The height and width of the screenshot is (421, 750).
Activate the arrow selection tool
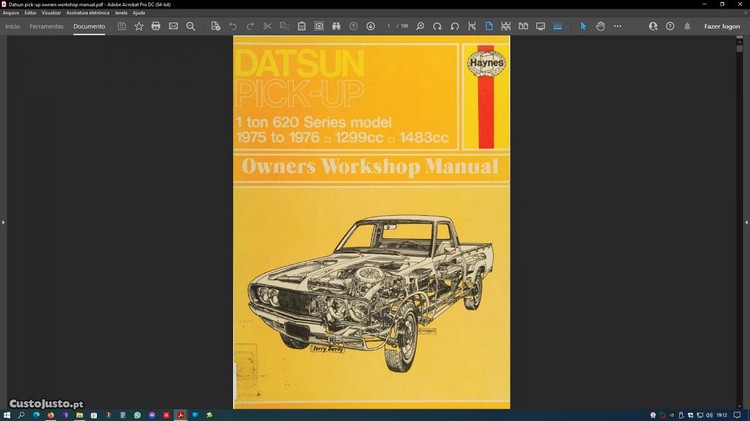pyautogui.click(x=583, y=26)
